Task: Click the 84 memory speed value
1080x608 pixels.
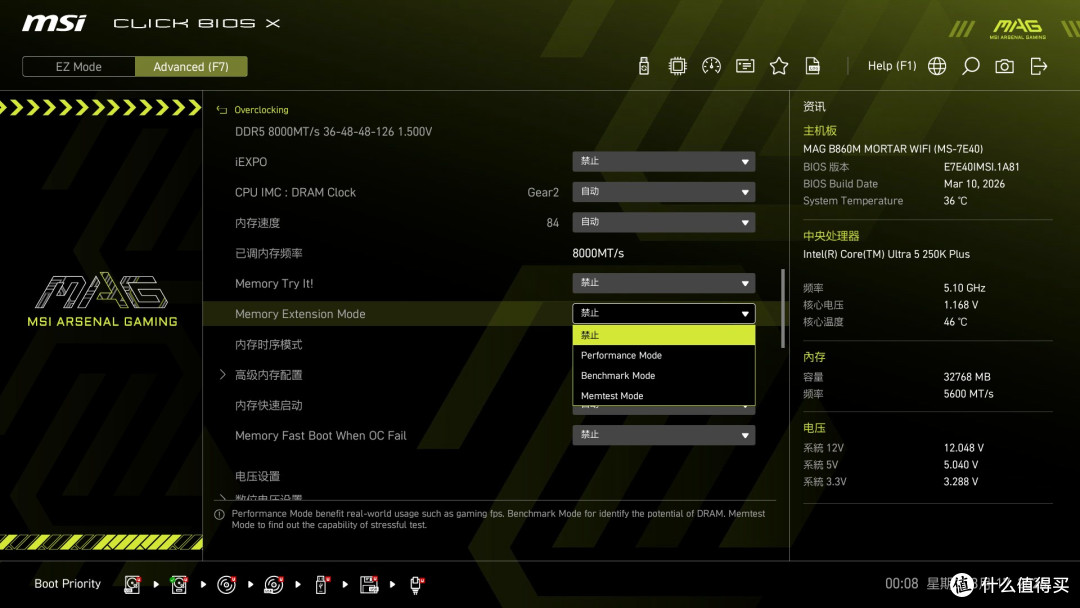Action: 552,223
